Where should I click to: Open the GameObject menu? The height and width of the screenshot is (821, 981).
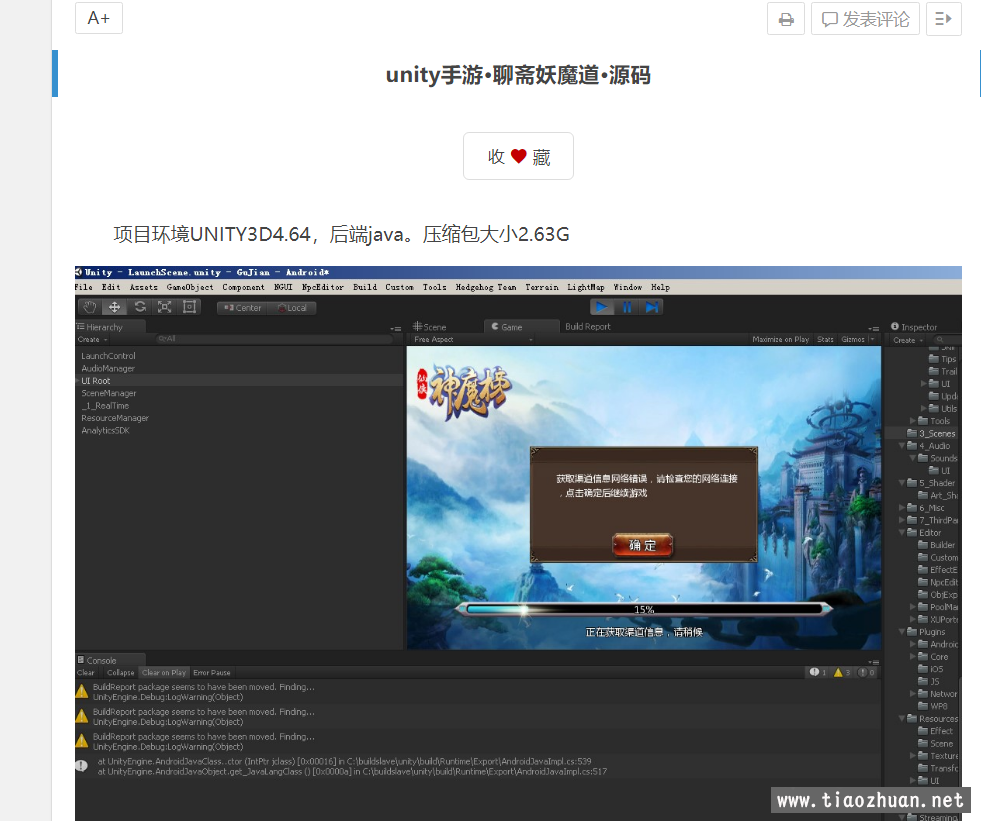[190, 287]
